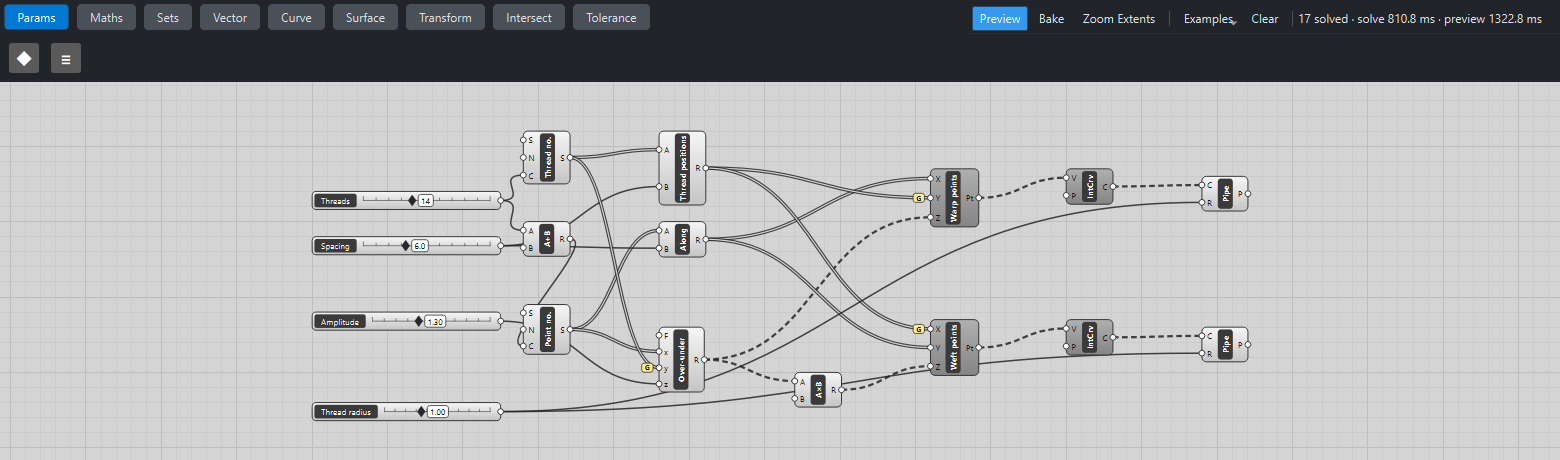Select the Warp points node

click(x=954, y=198)
